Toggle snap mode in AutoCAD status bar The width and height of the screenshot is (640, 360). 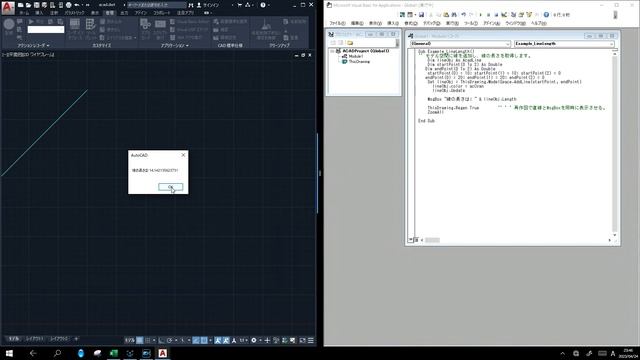[148, 340]
